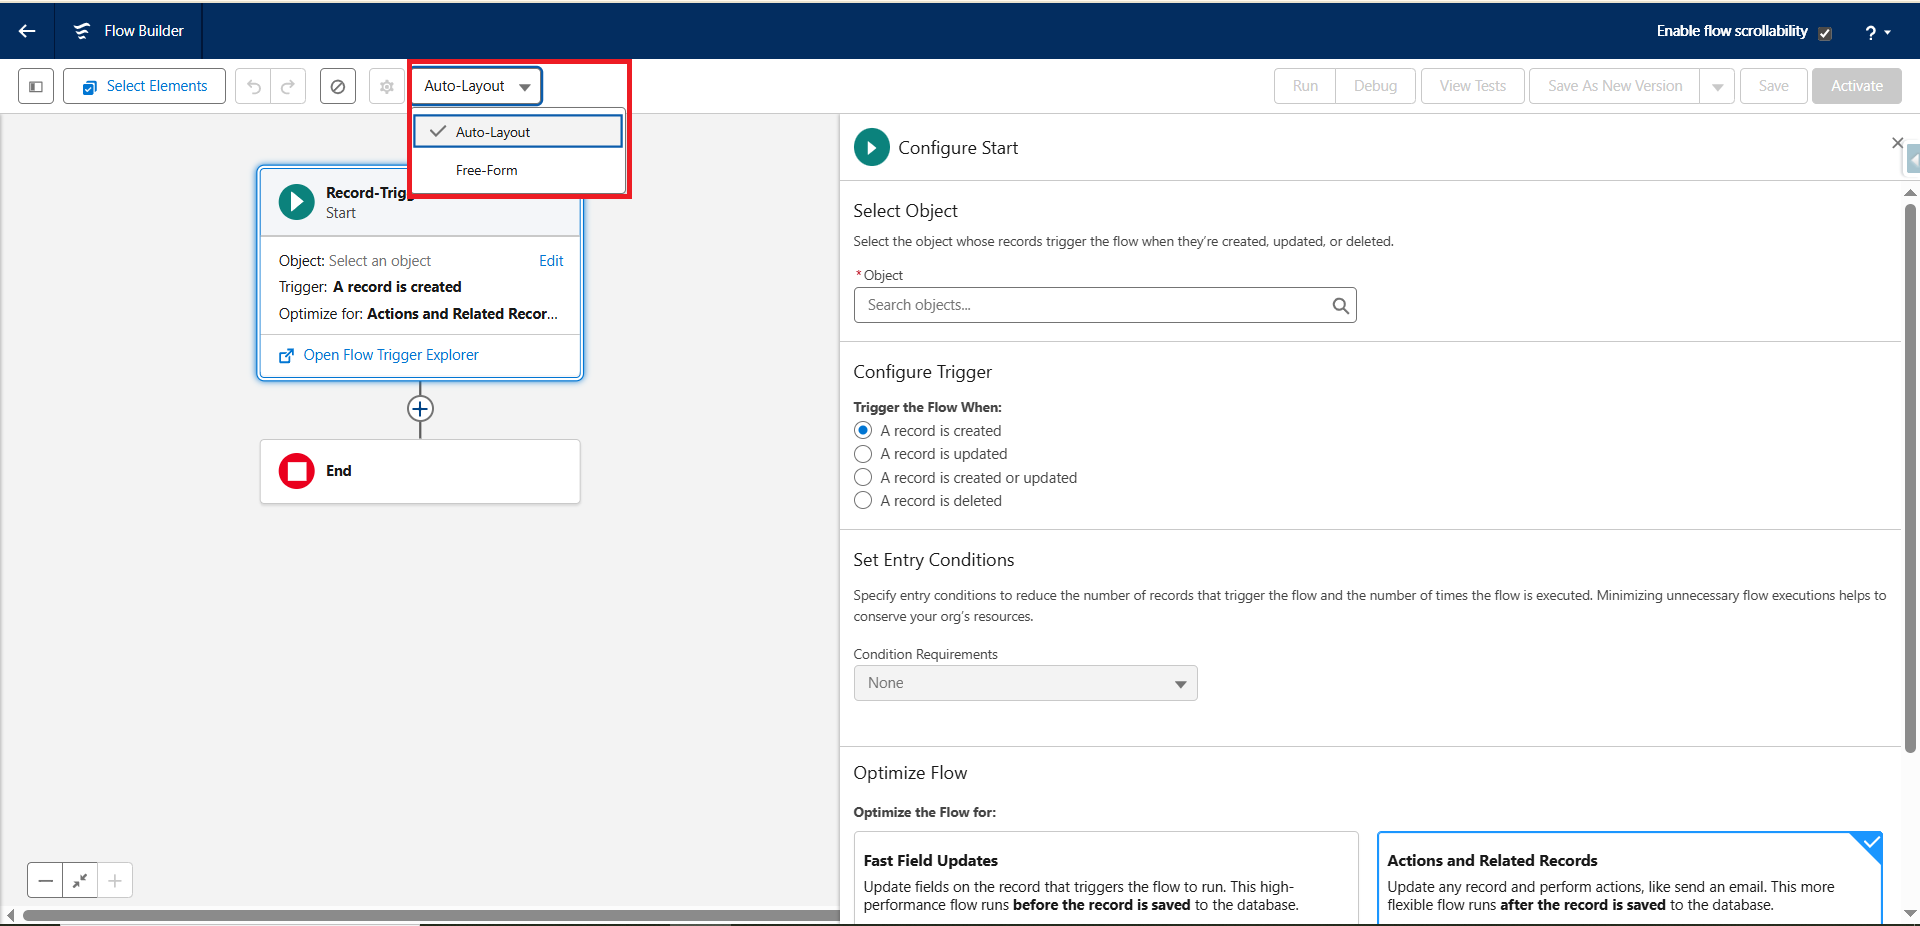Choose Free-Form layout option
The height and width of the screenshot is (926, 1920).
487,170
